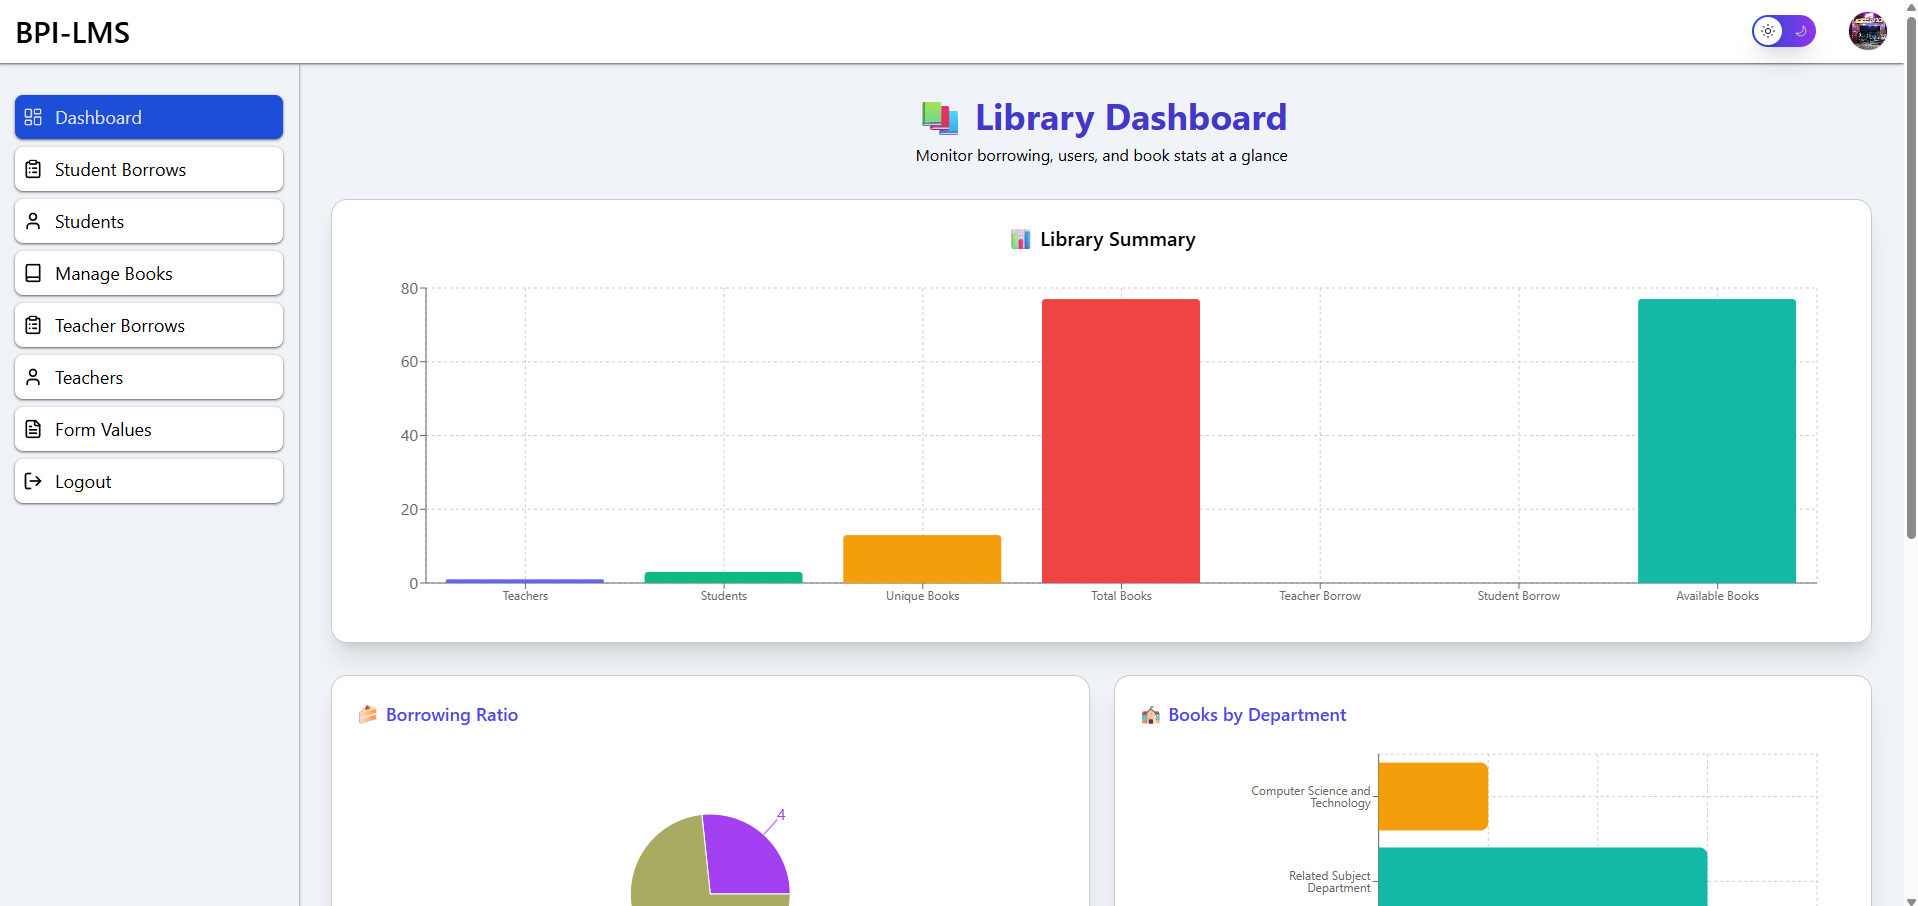Click the pie chart value label '4'

(781, 815)
